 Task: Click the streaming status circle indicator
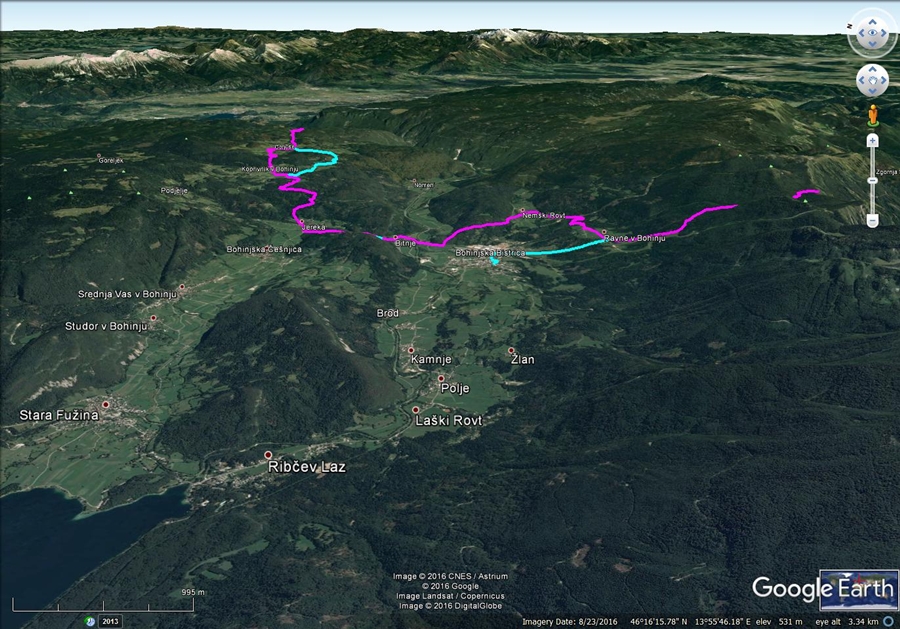888,621
